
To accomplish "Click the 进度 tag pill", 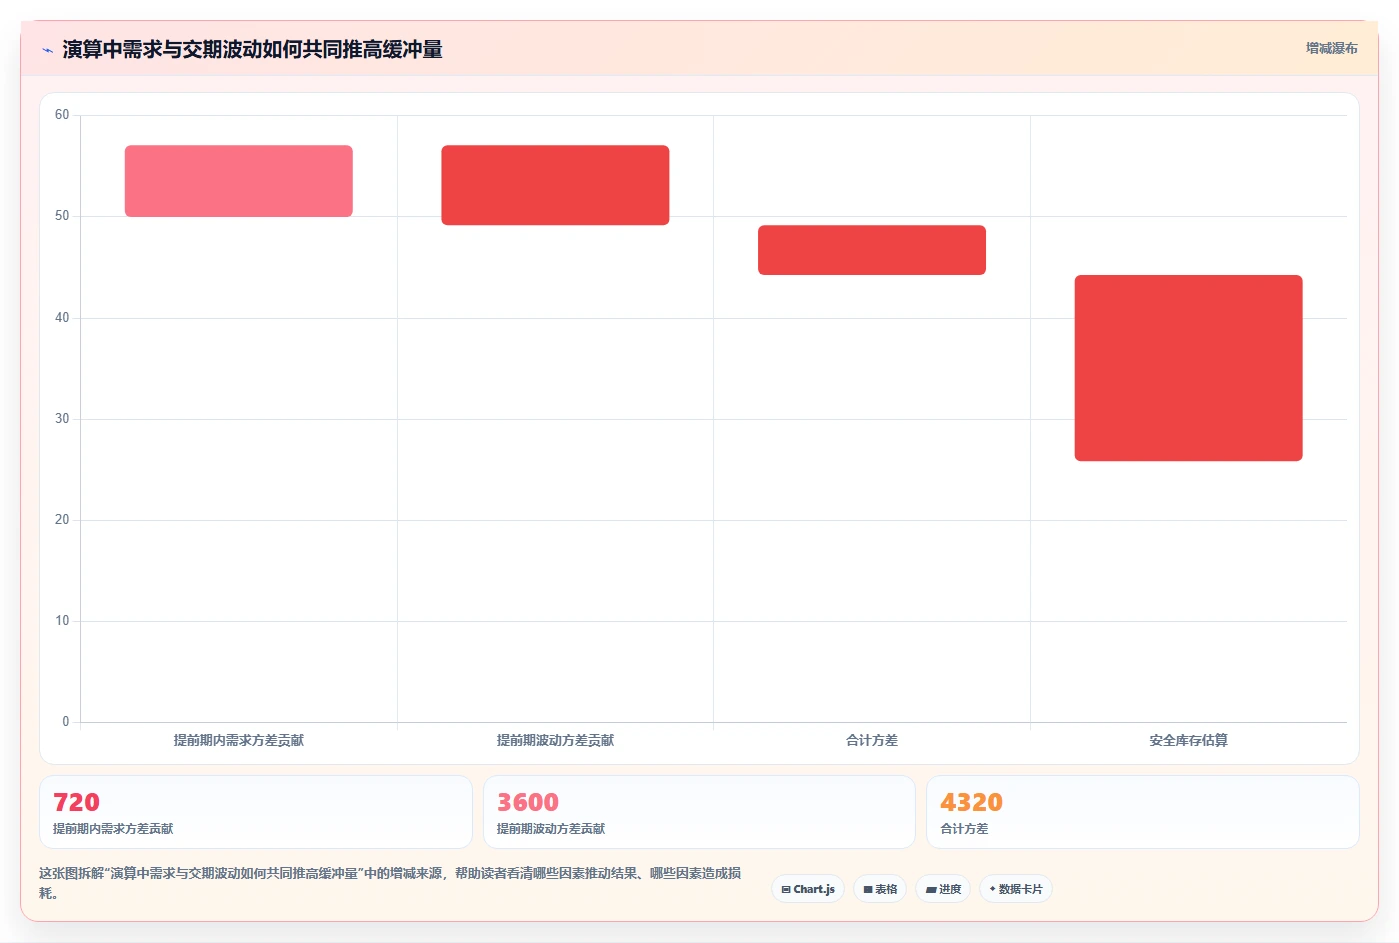I will point(943,889).
